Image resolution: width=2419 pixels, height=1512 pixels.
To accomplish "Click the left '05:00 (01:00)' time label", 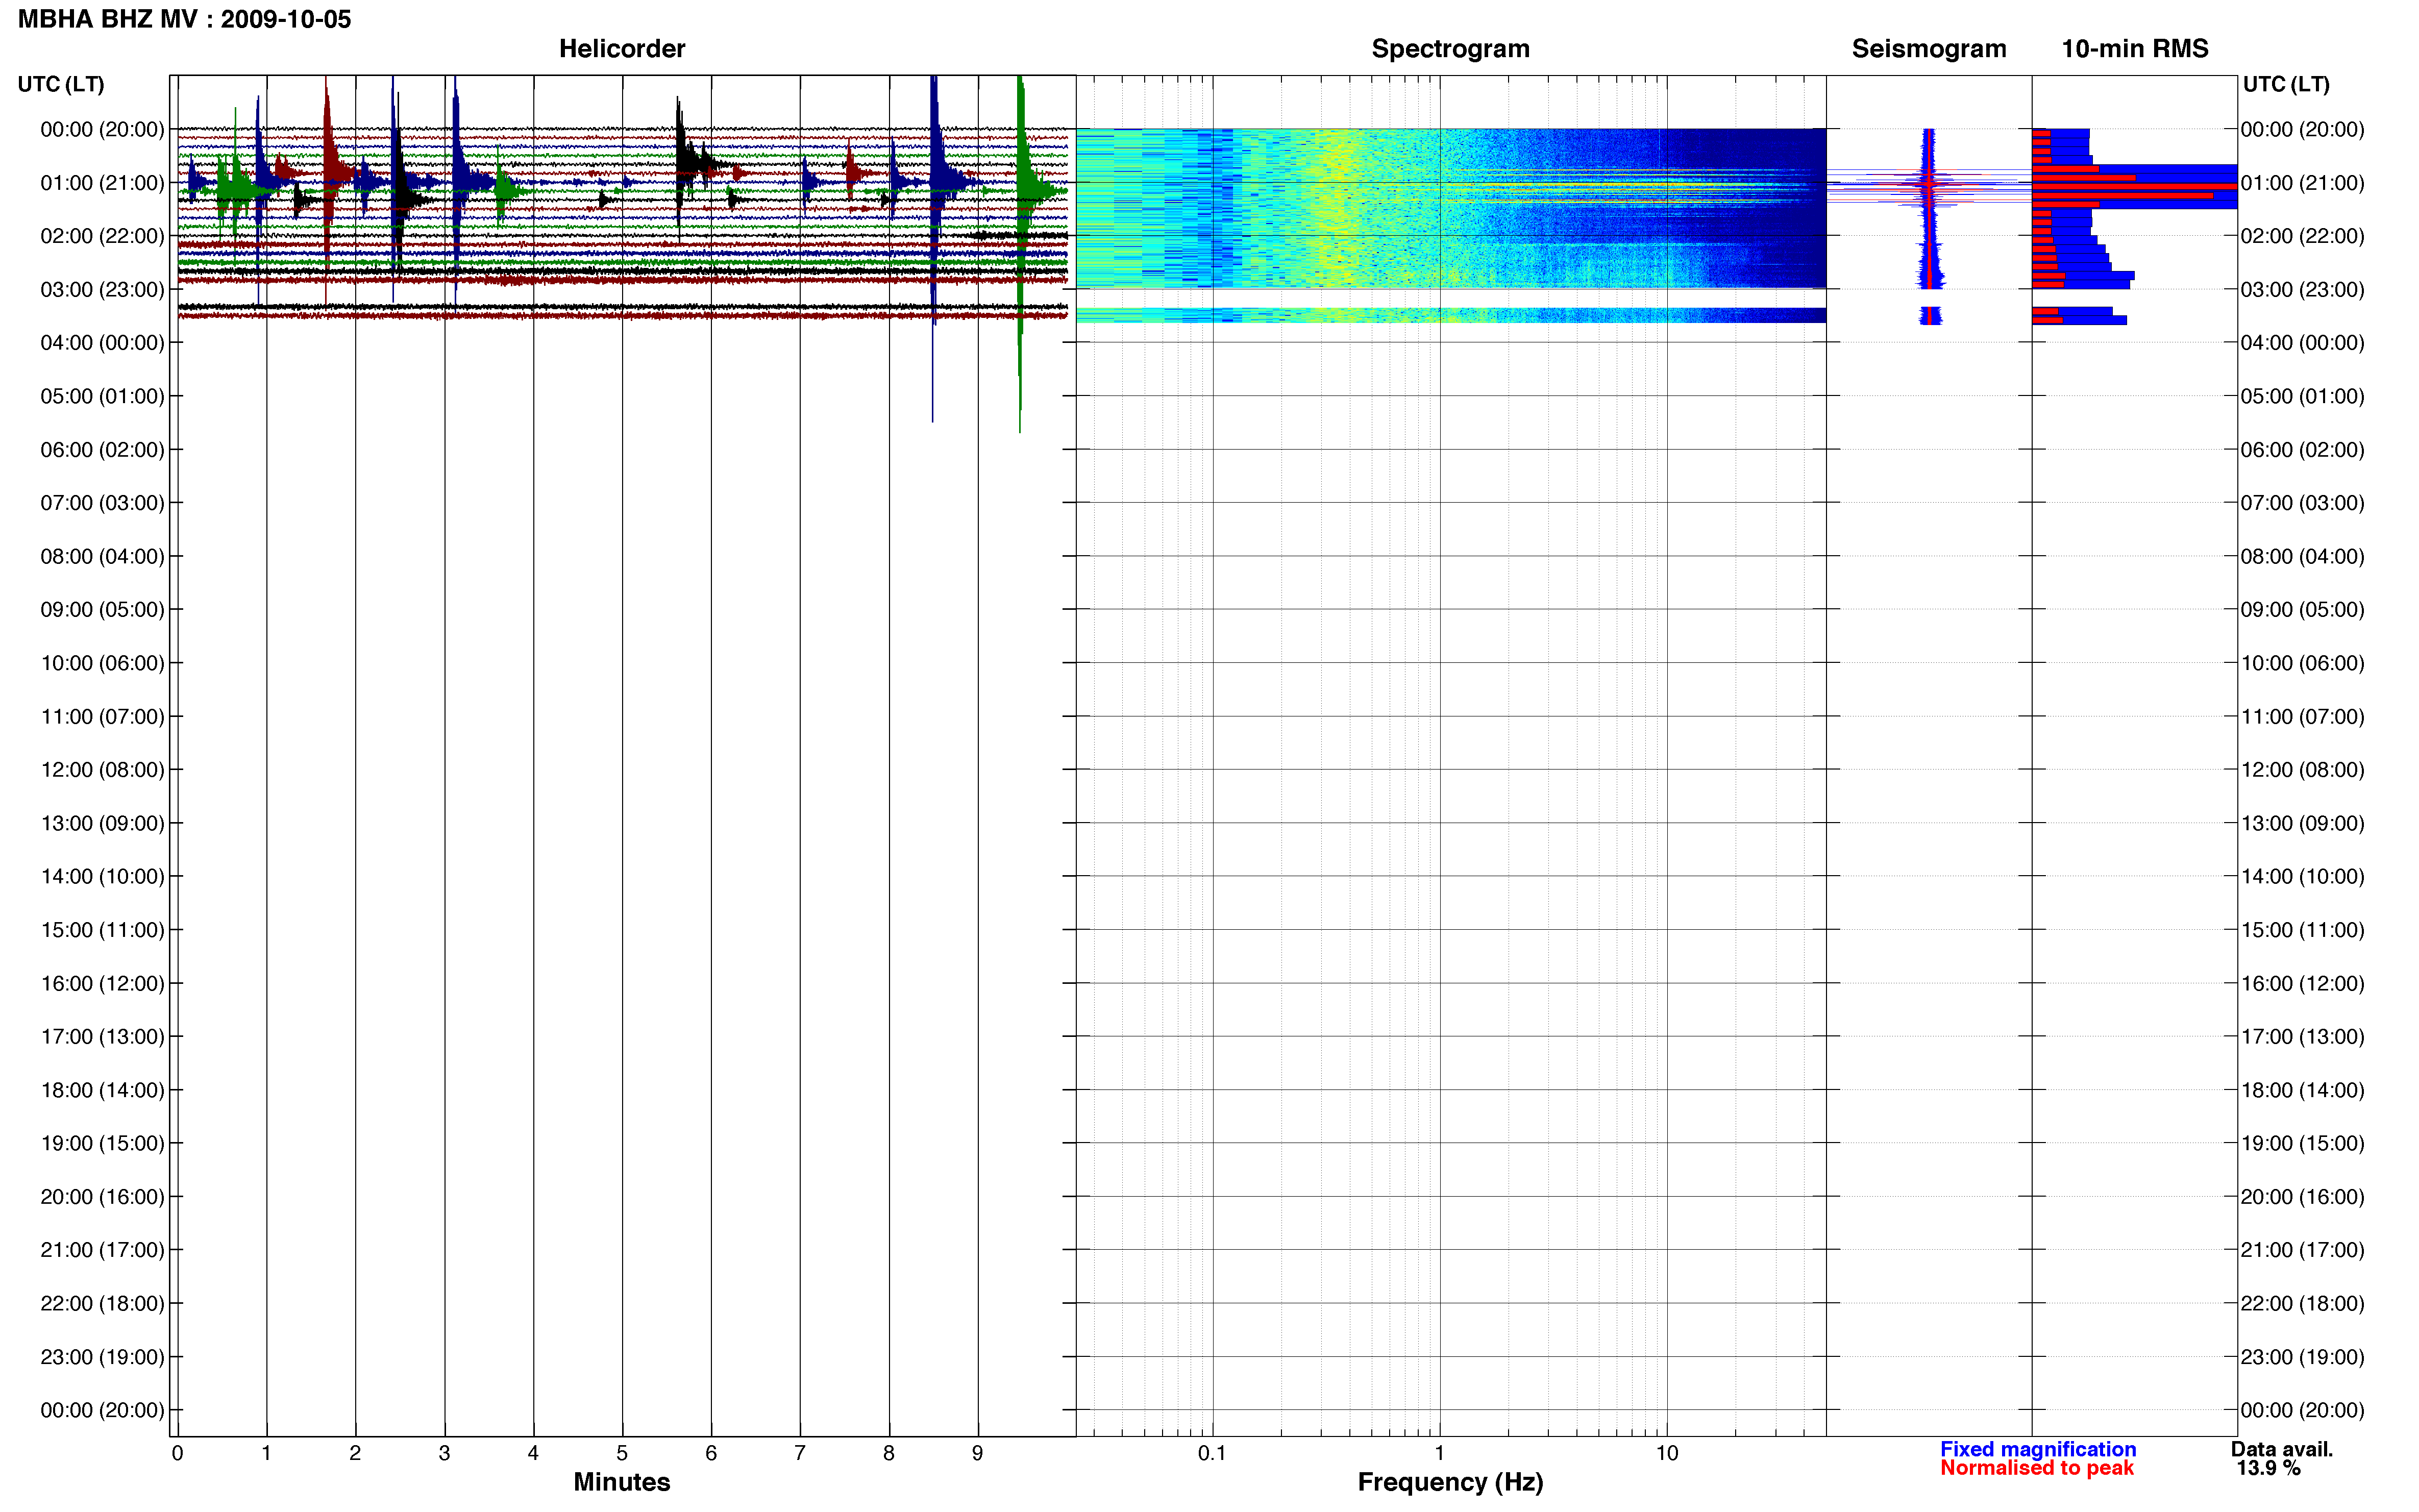I will 102,396.
